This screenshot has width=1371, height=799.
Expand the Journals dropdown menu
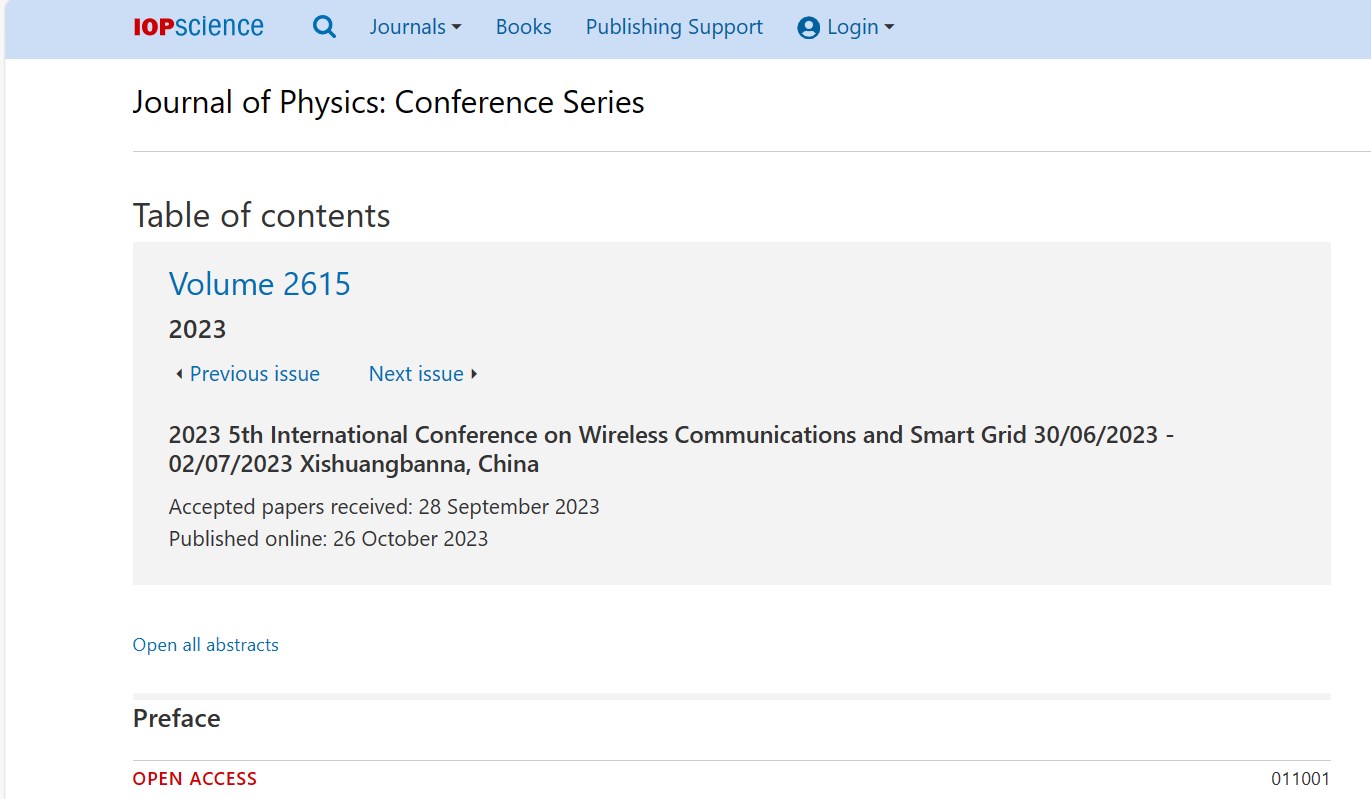point(415,27)
